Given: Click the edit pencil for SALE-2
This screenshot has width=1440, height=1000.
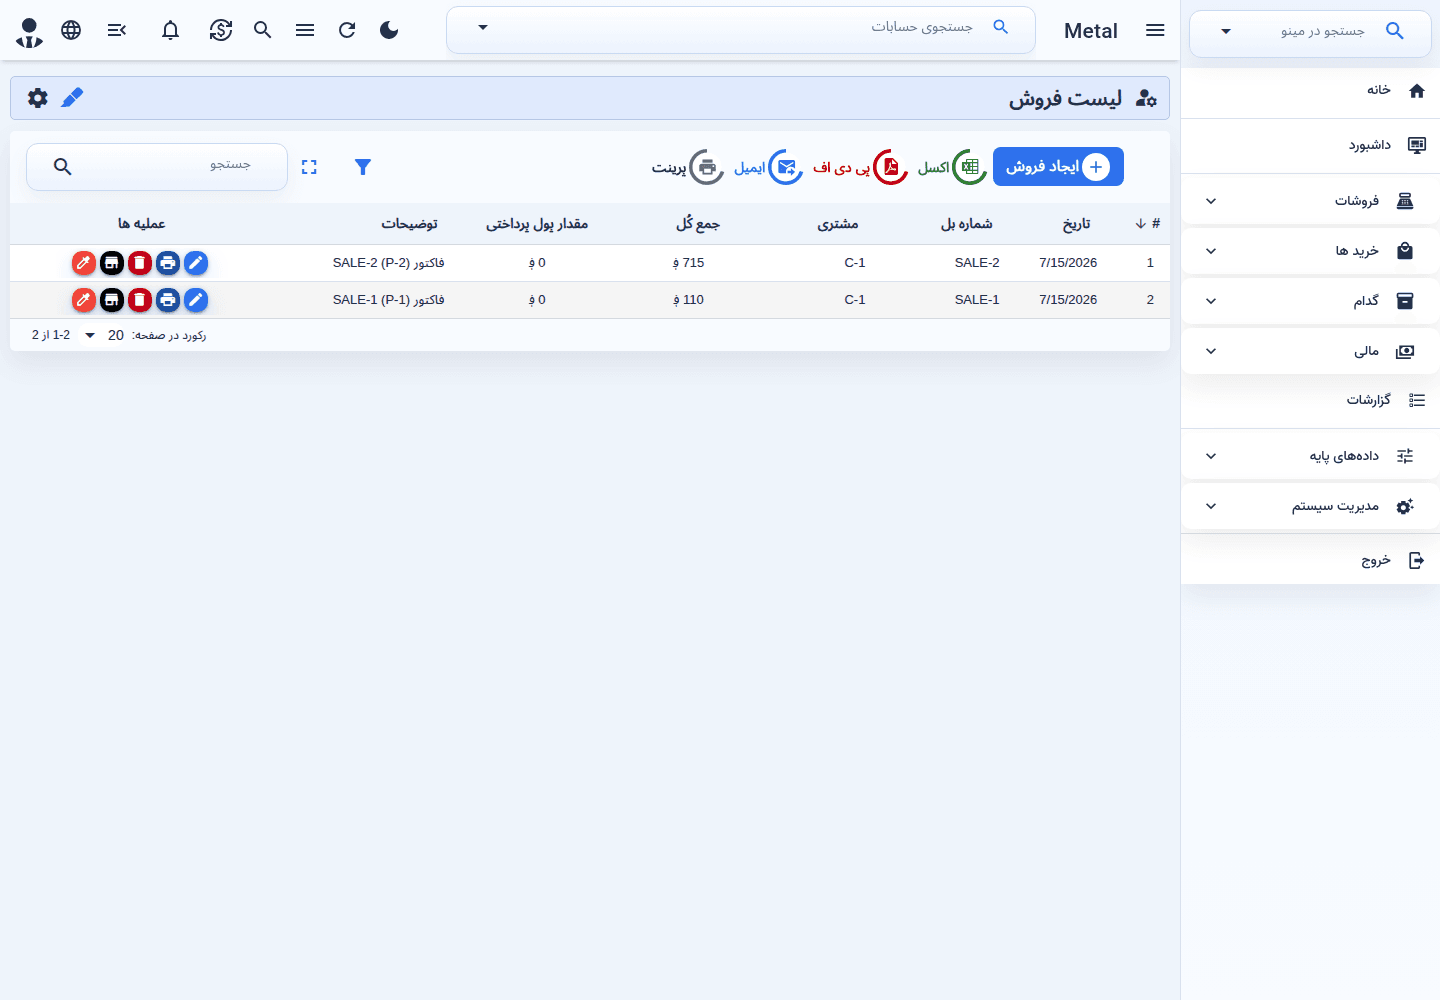Looking at the screenshot, I should click(196, 263).
